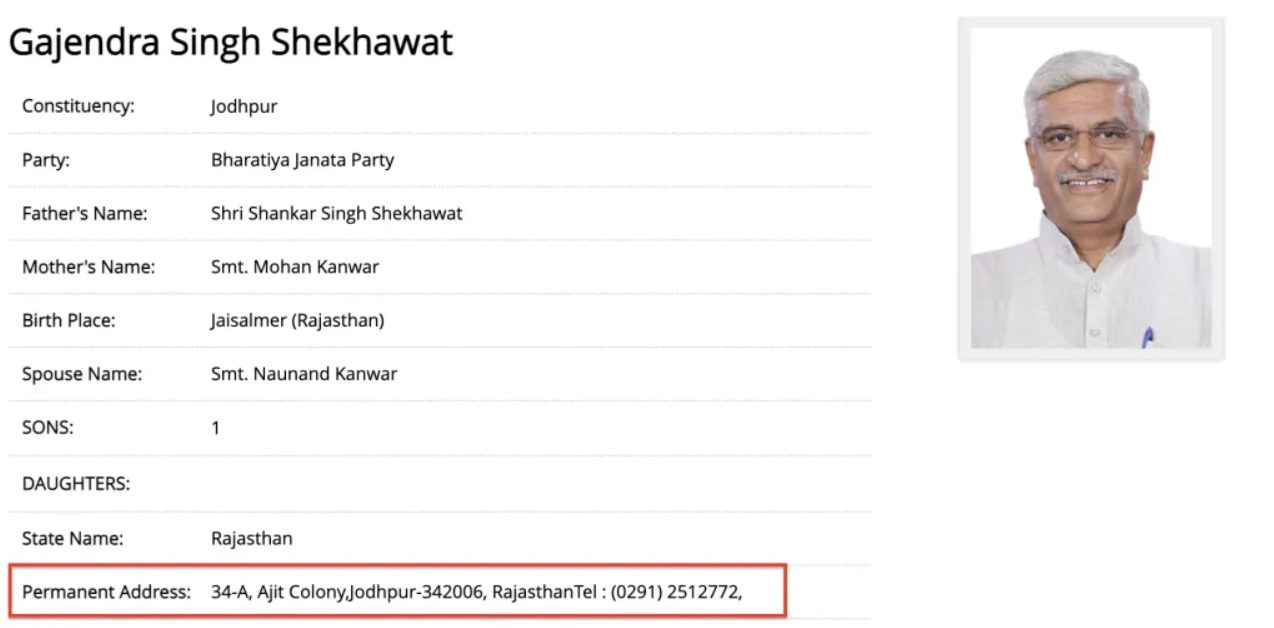Viewport: 1274px width, 628px height.
Task: Select the 34-A, Ajit Colony address text
Action: pyautogui.click(x=278, y=592)
